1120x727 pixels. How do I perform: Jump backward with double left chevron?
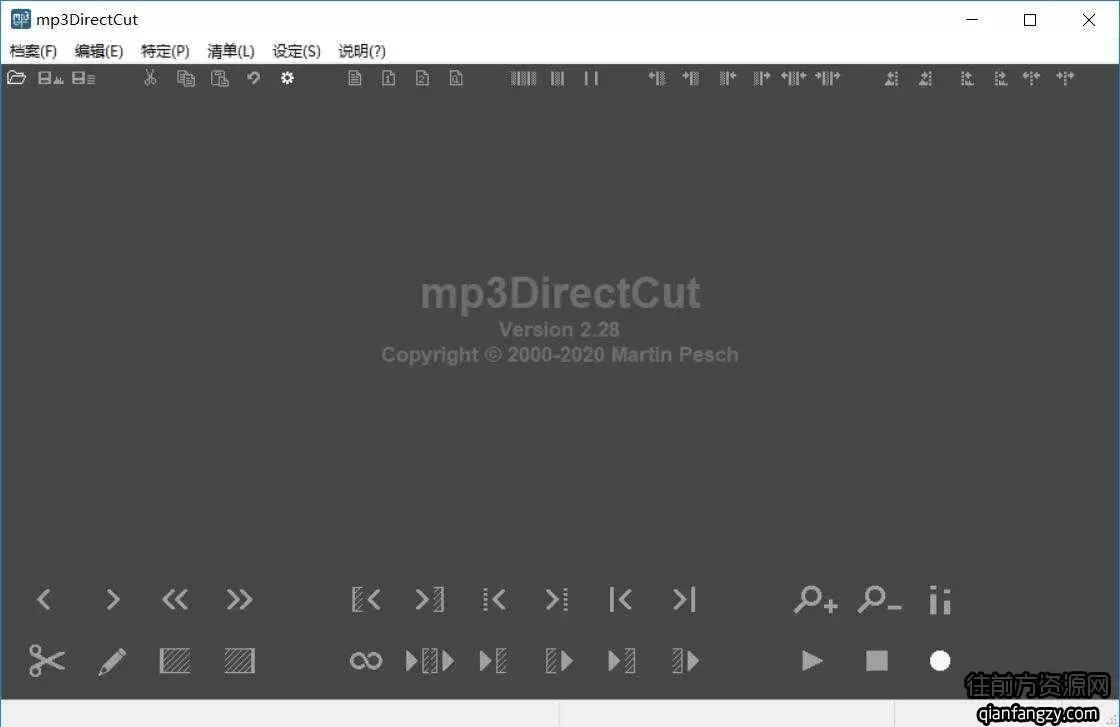(175, 599)
